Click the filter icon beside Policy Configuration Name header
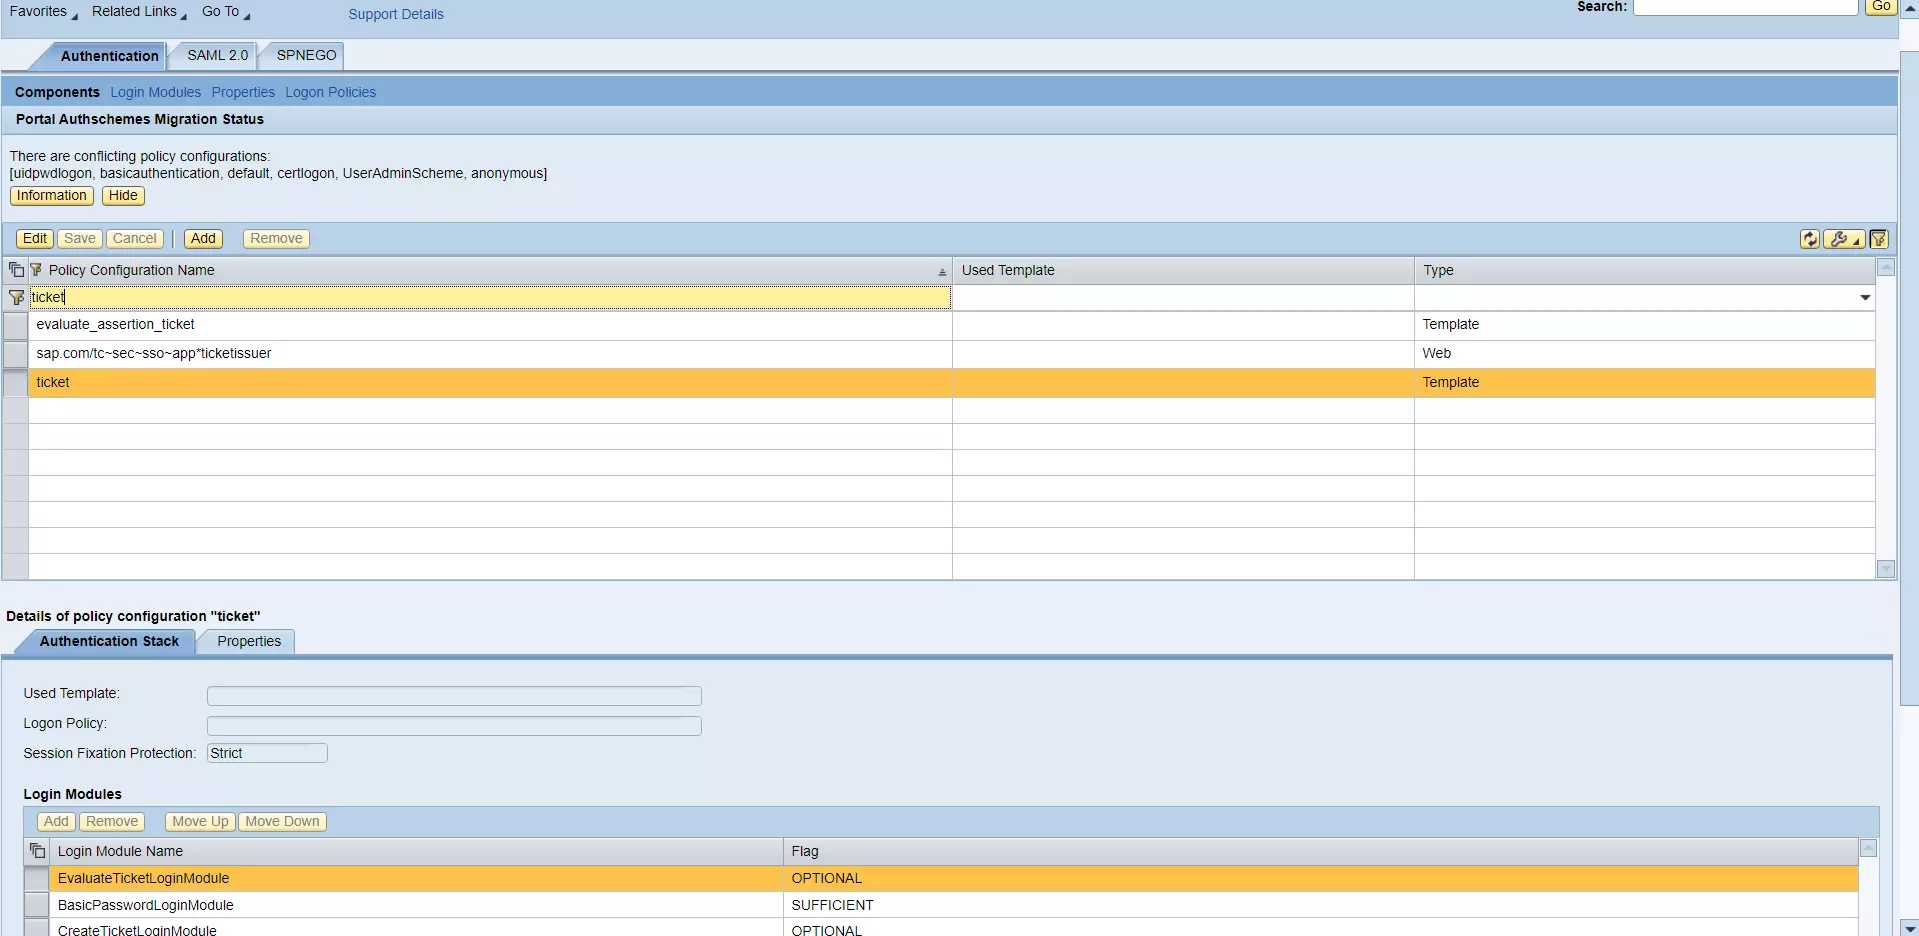The image size is (1919, 936). click(x=35, y=269)
